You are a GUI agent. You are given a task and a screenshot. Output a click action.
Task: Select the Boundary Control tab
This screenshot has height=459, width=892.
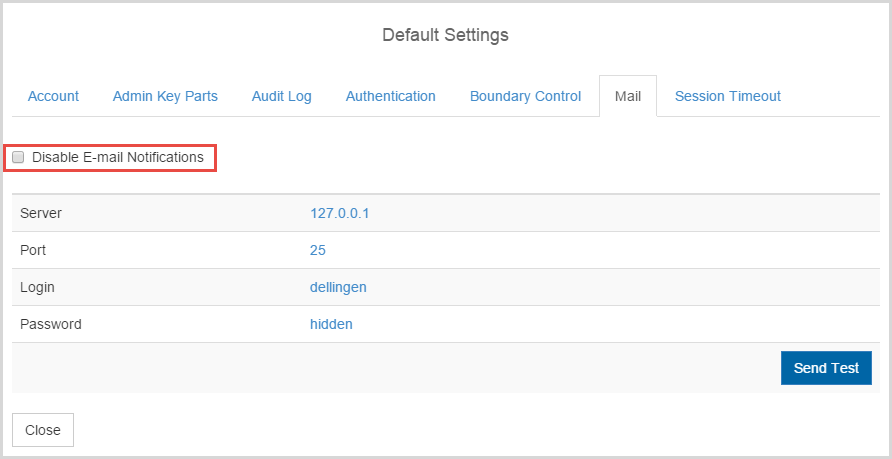click(x=526, y=96)
